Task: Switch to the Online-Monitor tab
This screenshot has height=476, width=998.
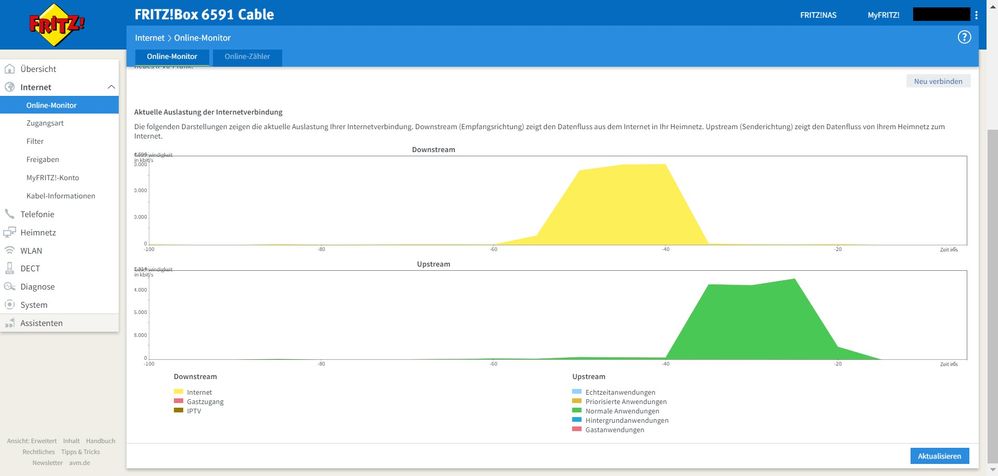Action: click(172, 57)
